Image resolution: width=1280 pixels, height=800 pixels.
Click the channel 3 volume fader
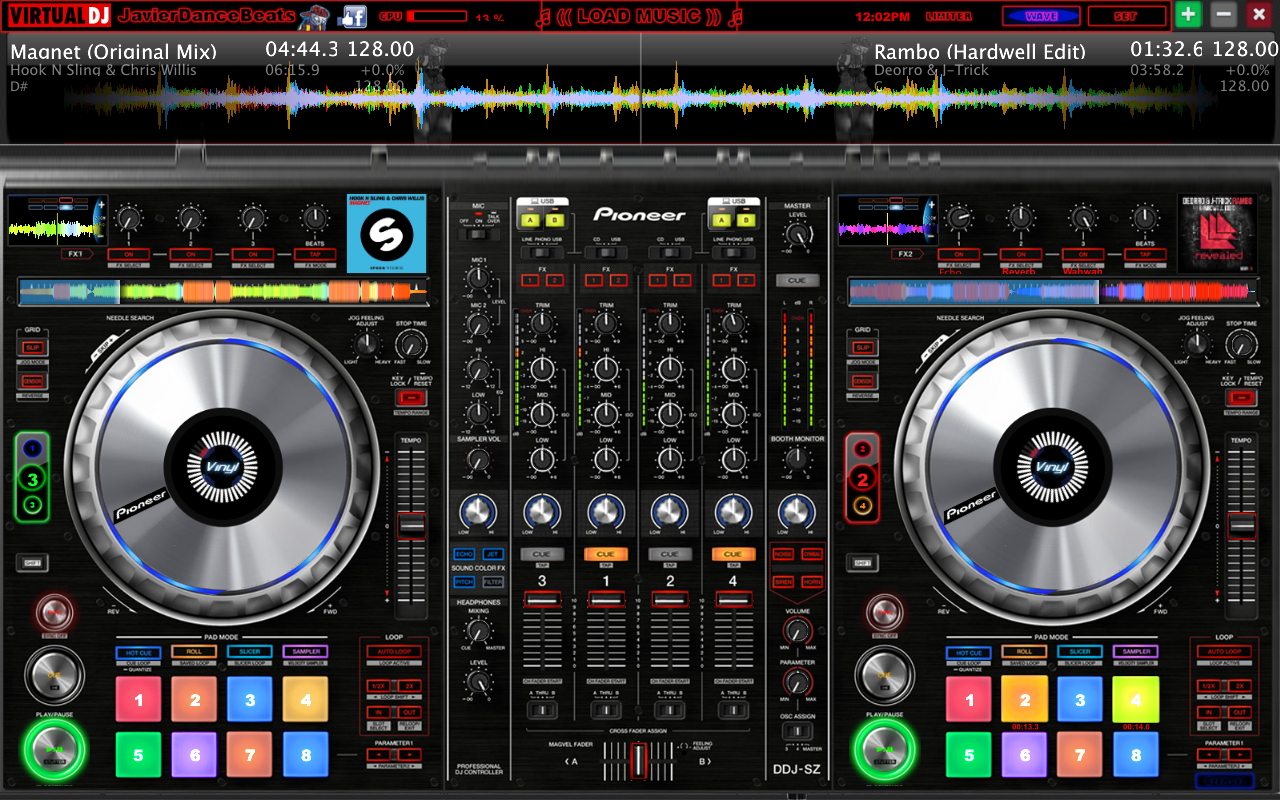point(542,598)
